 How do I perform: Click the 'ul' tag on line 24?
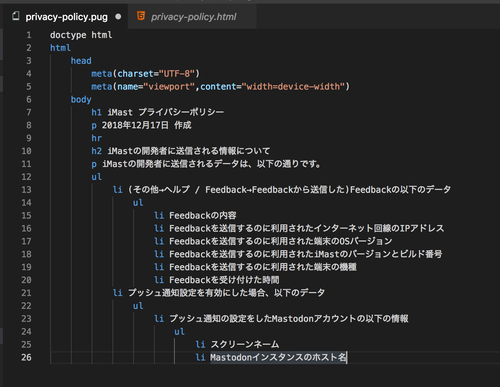[x=179, y=332]
